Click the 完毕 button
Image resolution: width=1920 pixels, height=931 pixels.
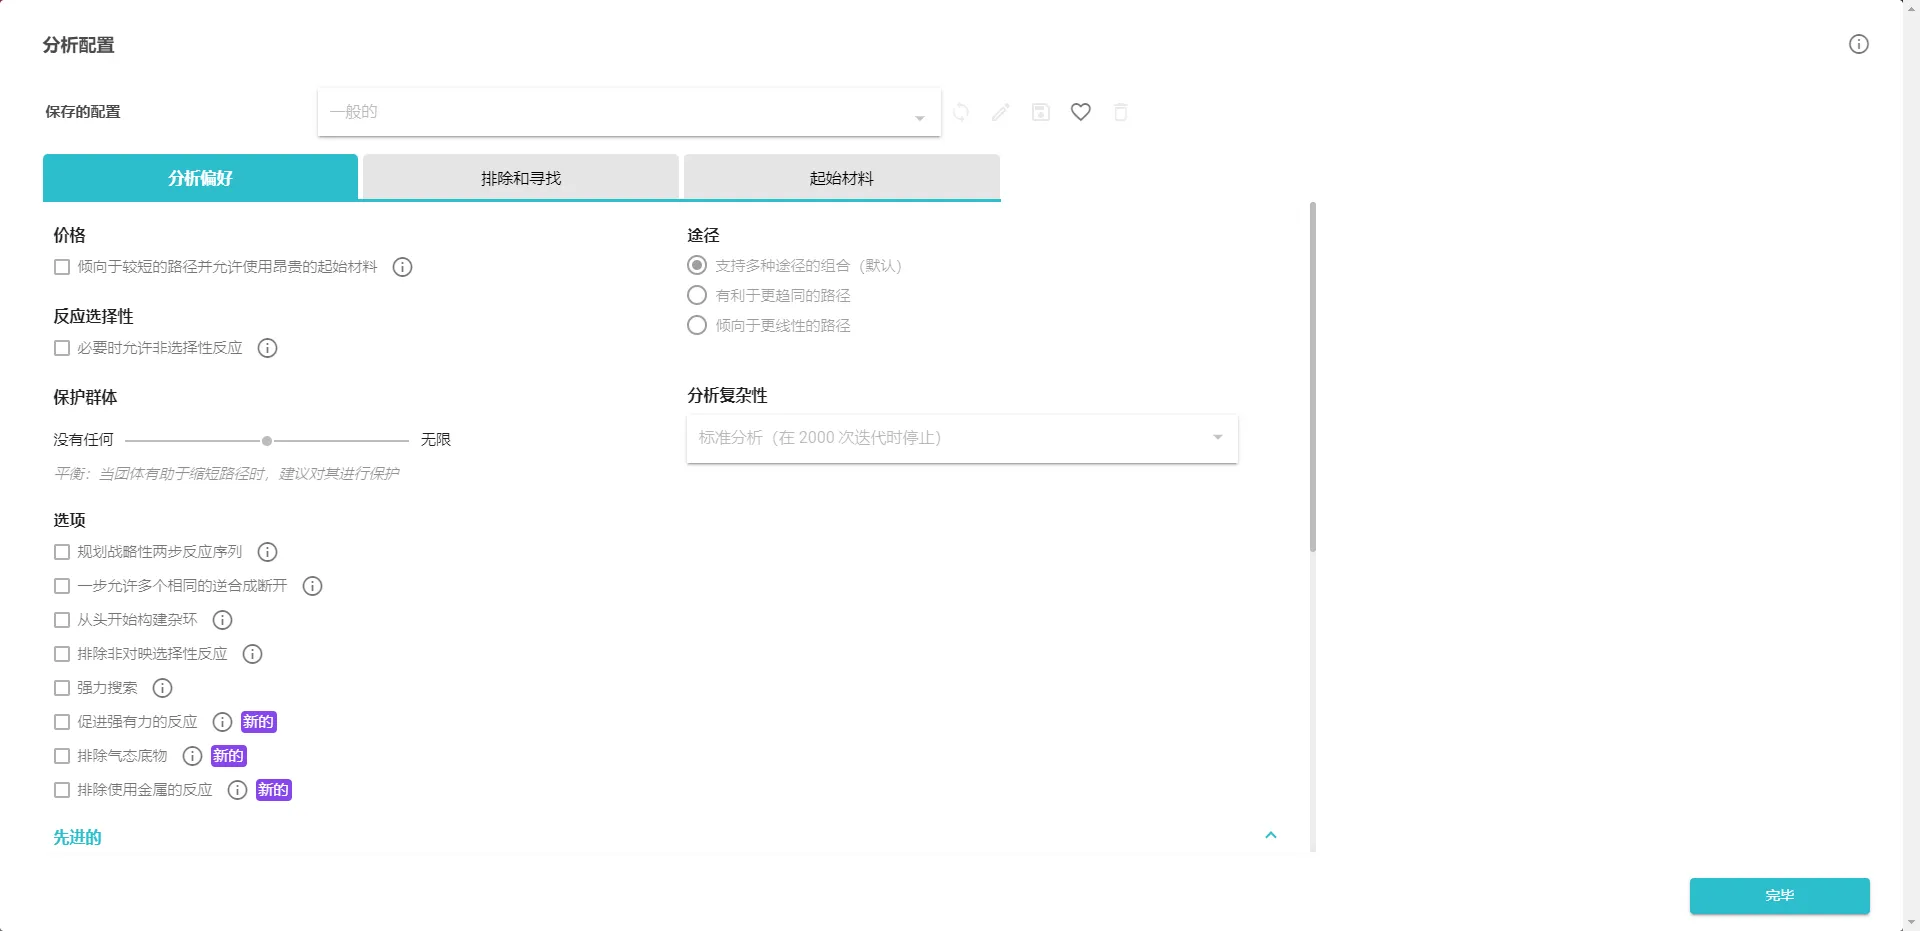pyautogui.click(x=1779, y=895)
